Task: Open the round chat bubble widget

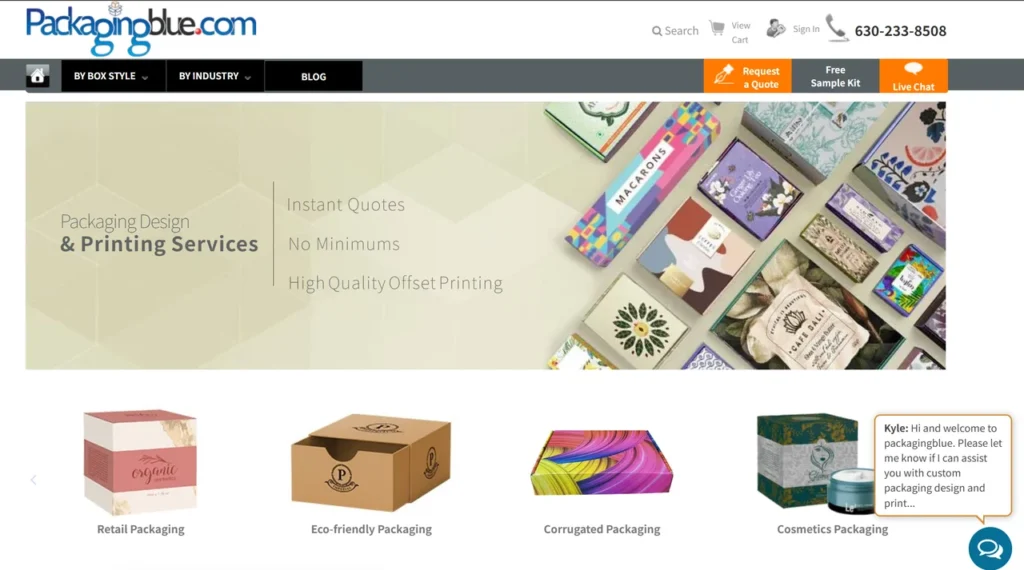Action: [990, 548]
